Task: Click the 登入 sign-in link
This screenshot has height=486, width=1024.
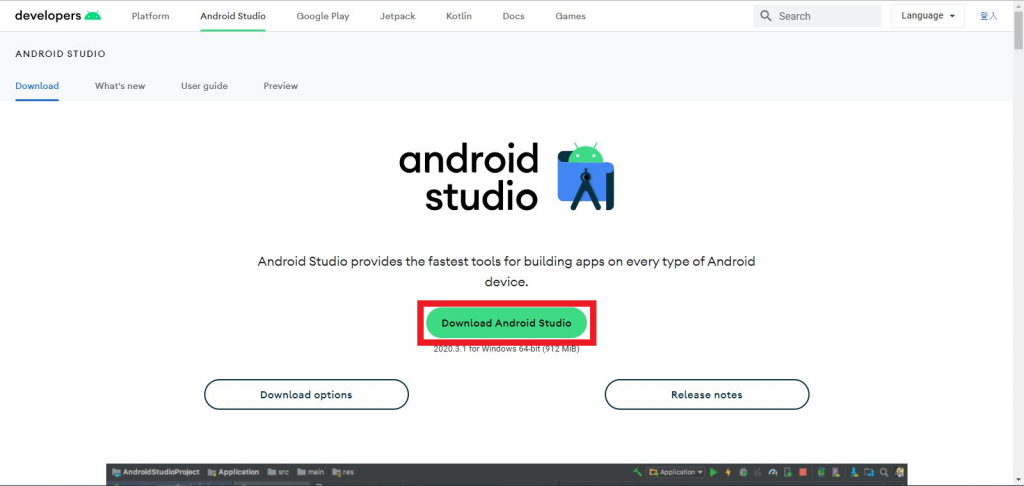Action: [988, 16]
